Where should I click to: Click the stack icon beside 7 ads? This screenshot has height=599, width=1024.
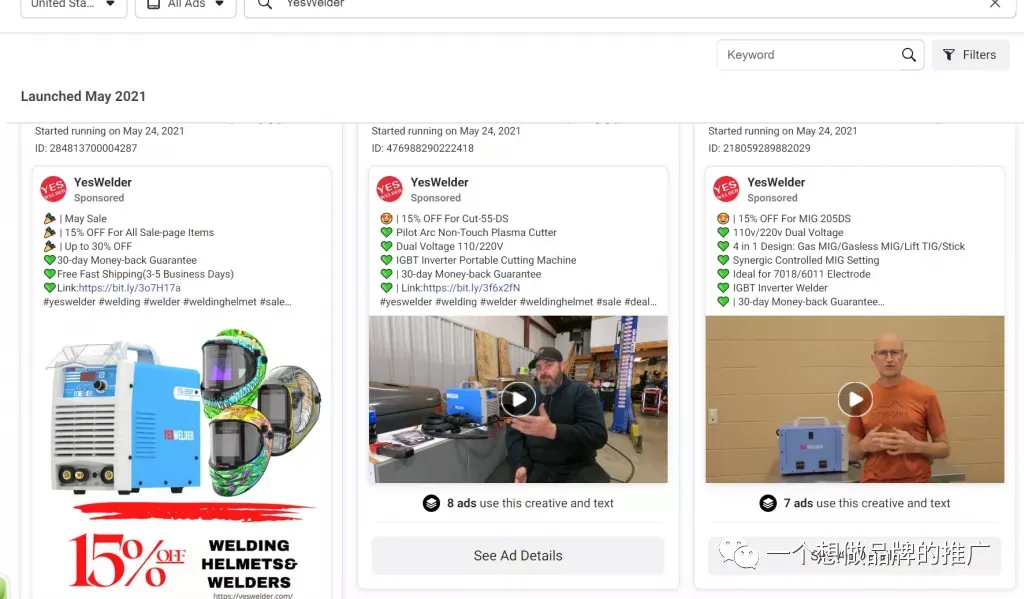[x=768, y=503]
